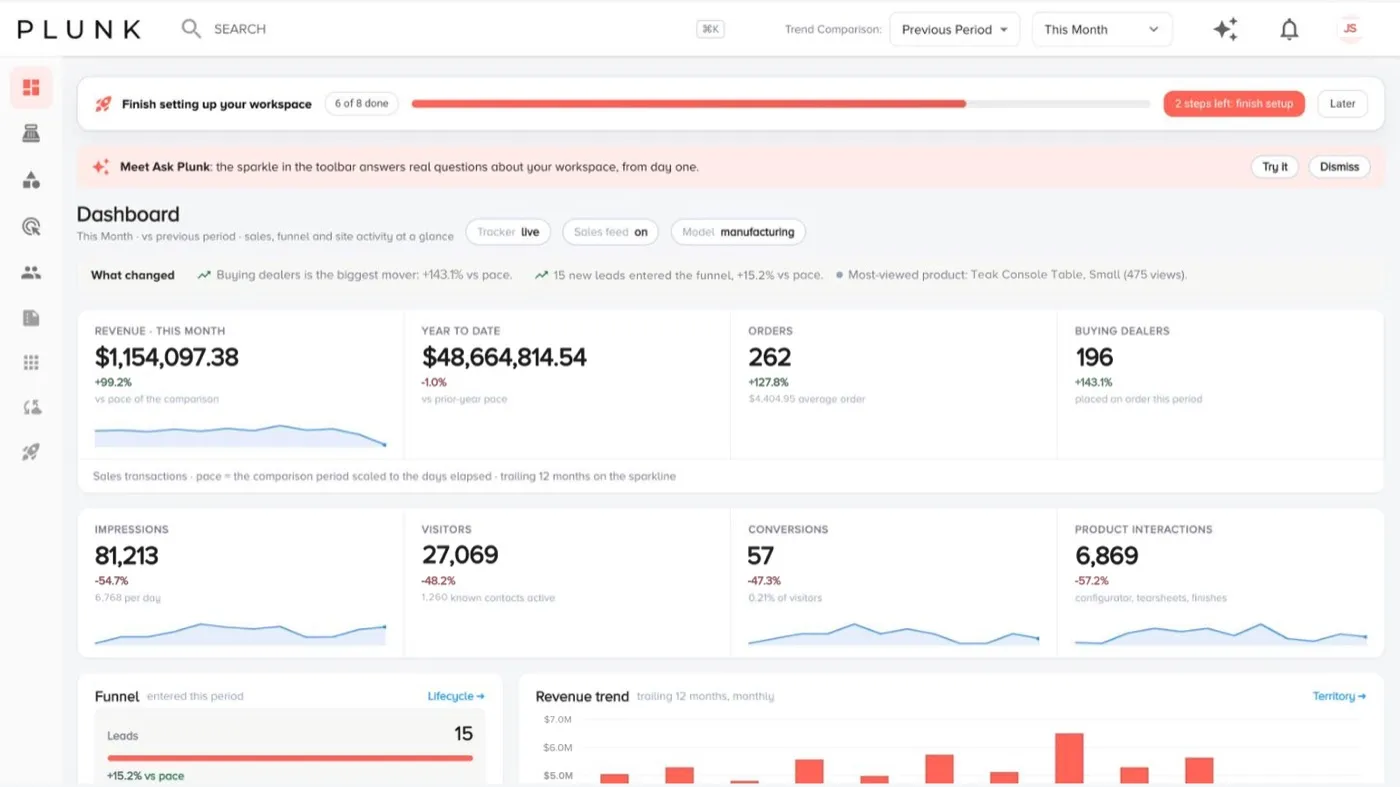Image resolution: width=1400 pixels, height=787 pixels.
Task: Open the Model manufacturing selector
Action: (738, 232)
